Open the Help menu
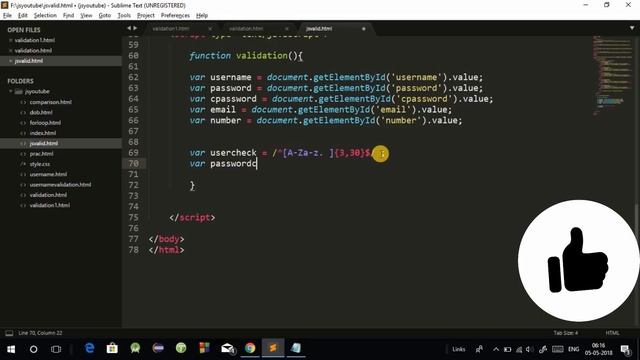 (202, 16)
